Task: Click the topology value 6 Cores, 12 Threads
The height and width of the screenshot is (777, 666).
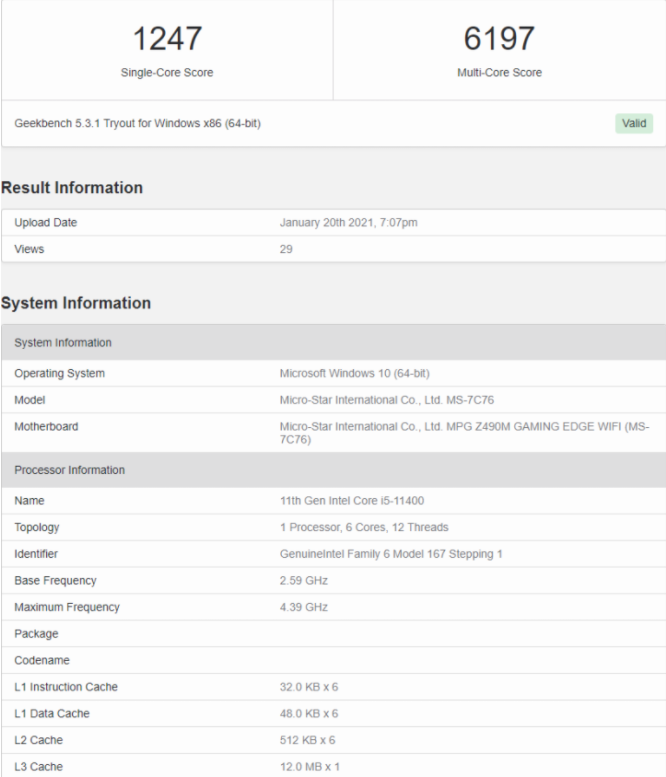Action: (364, 527)
